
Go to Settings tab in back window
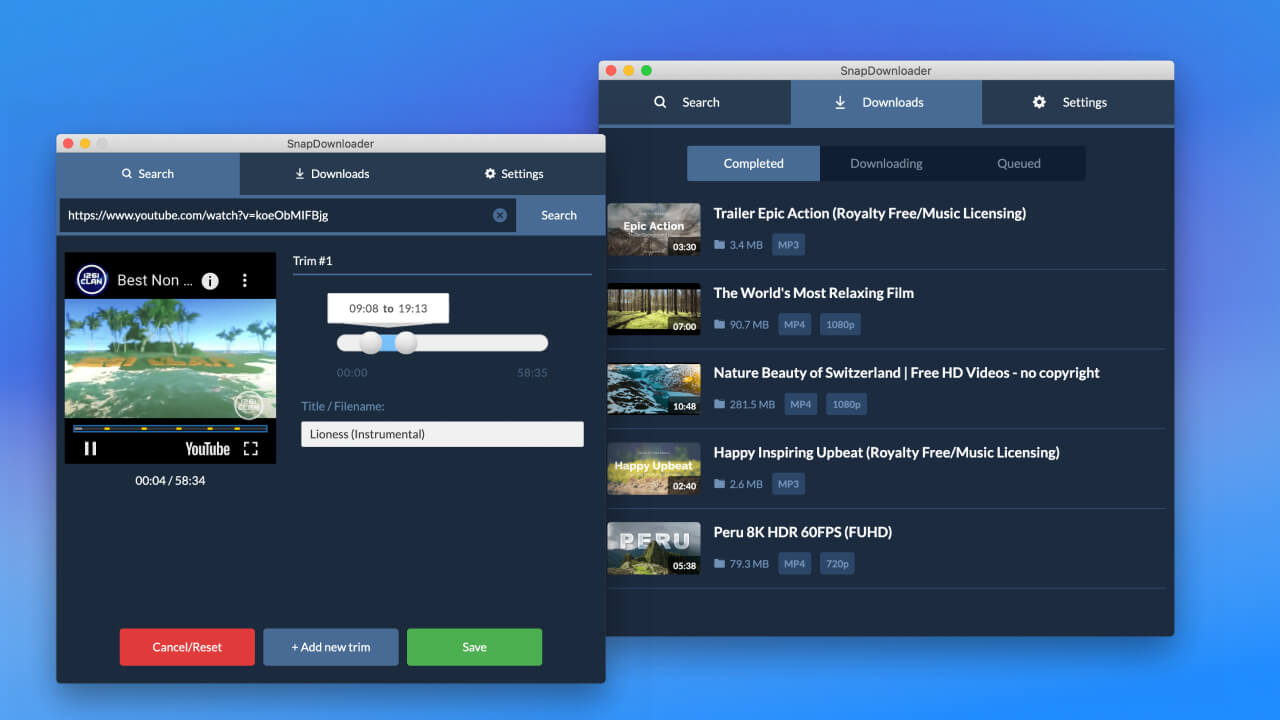(x=1078, y=102)
